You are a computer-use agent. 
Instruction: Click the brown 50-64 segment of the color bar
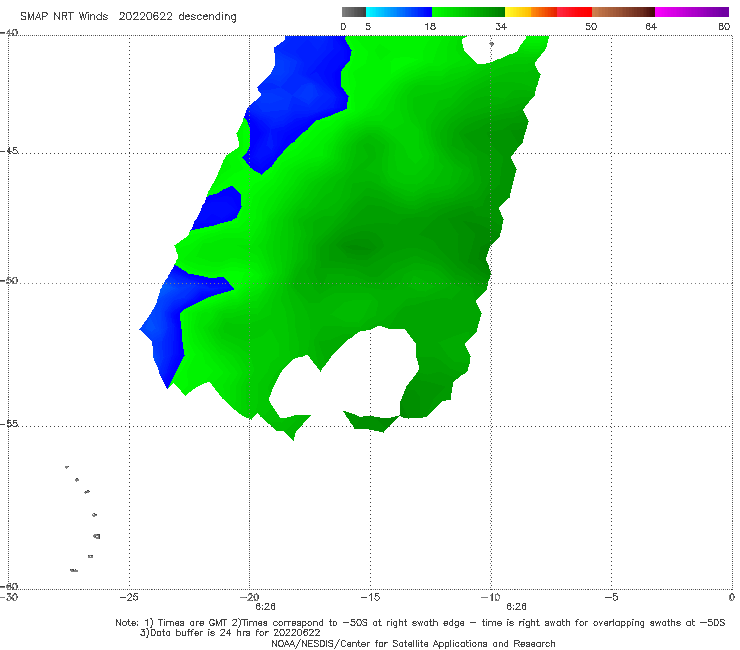tap(623, 12)
